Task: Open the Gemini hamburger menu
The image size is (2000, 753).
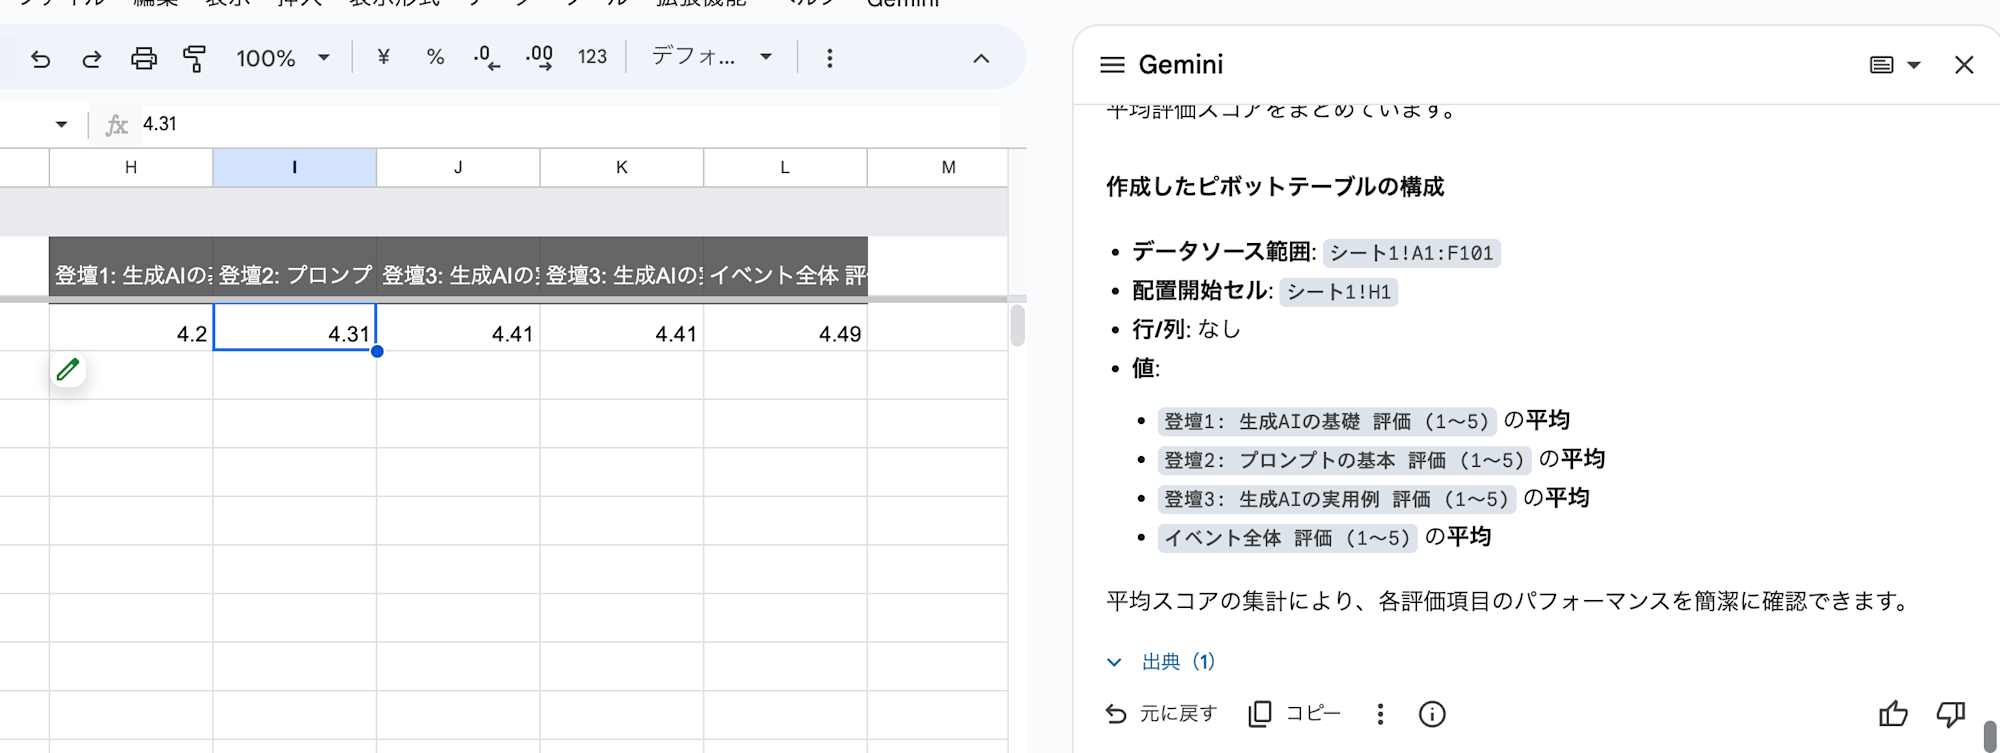Action: point(1112,65)
